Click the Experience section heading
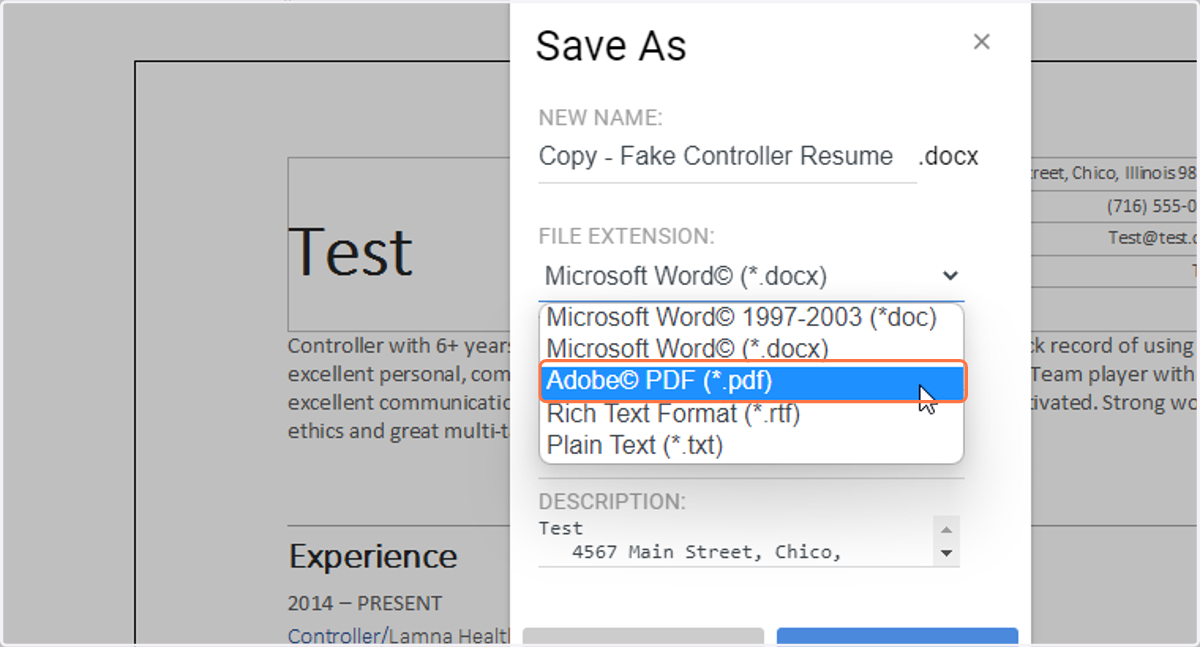This screenshot has width=1200, height=647. pos(373,556)
